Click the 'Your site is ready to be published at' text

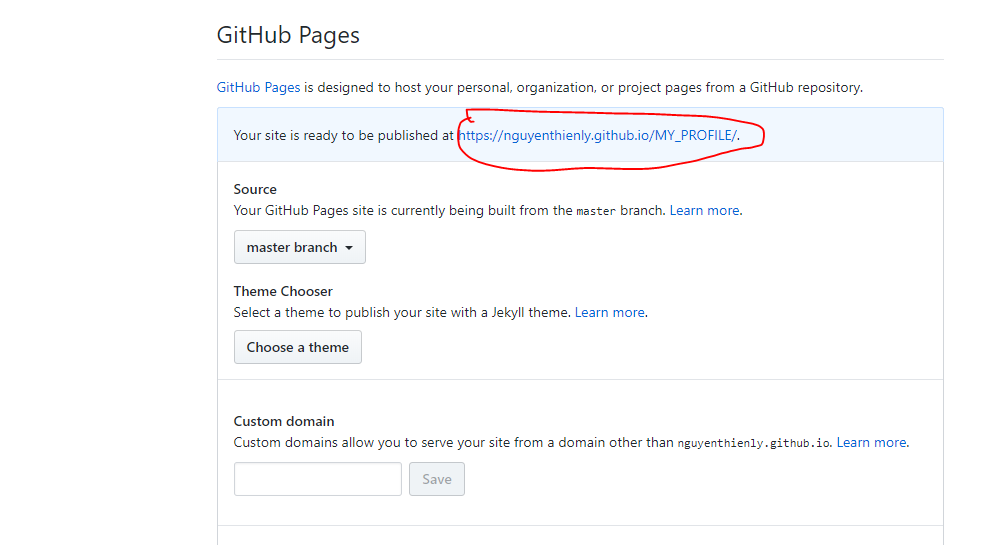pos(343,135)
